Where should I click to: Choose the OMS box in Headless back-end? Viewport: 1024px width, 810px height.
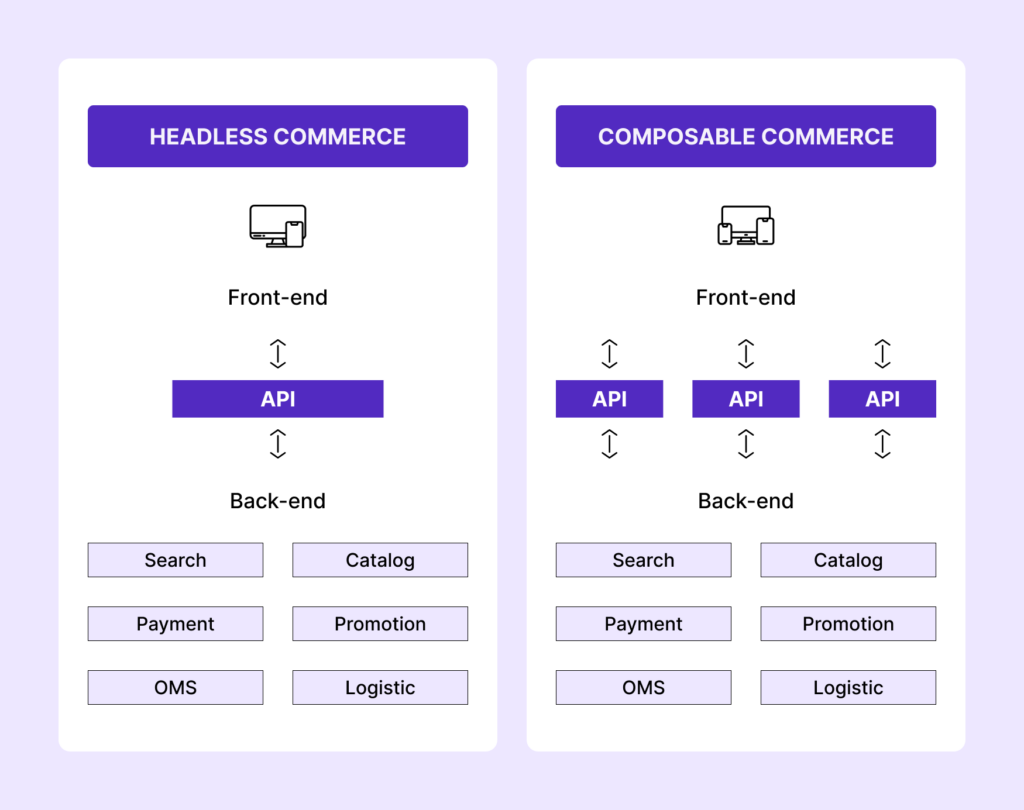coord(176,687)
